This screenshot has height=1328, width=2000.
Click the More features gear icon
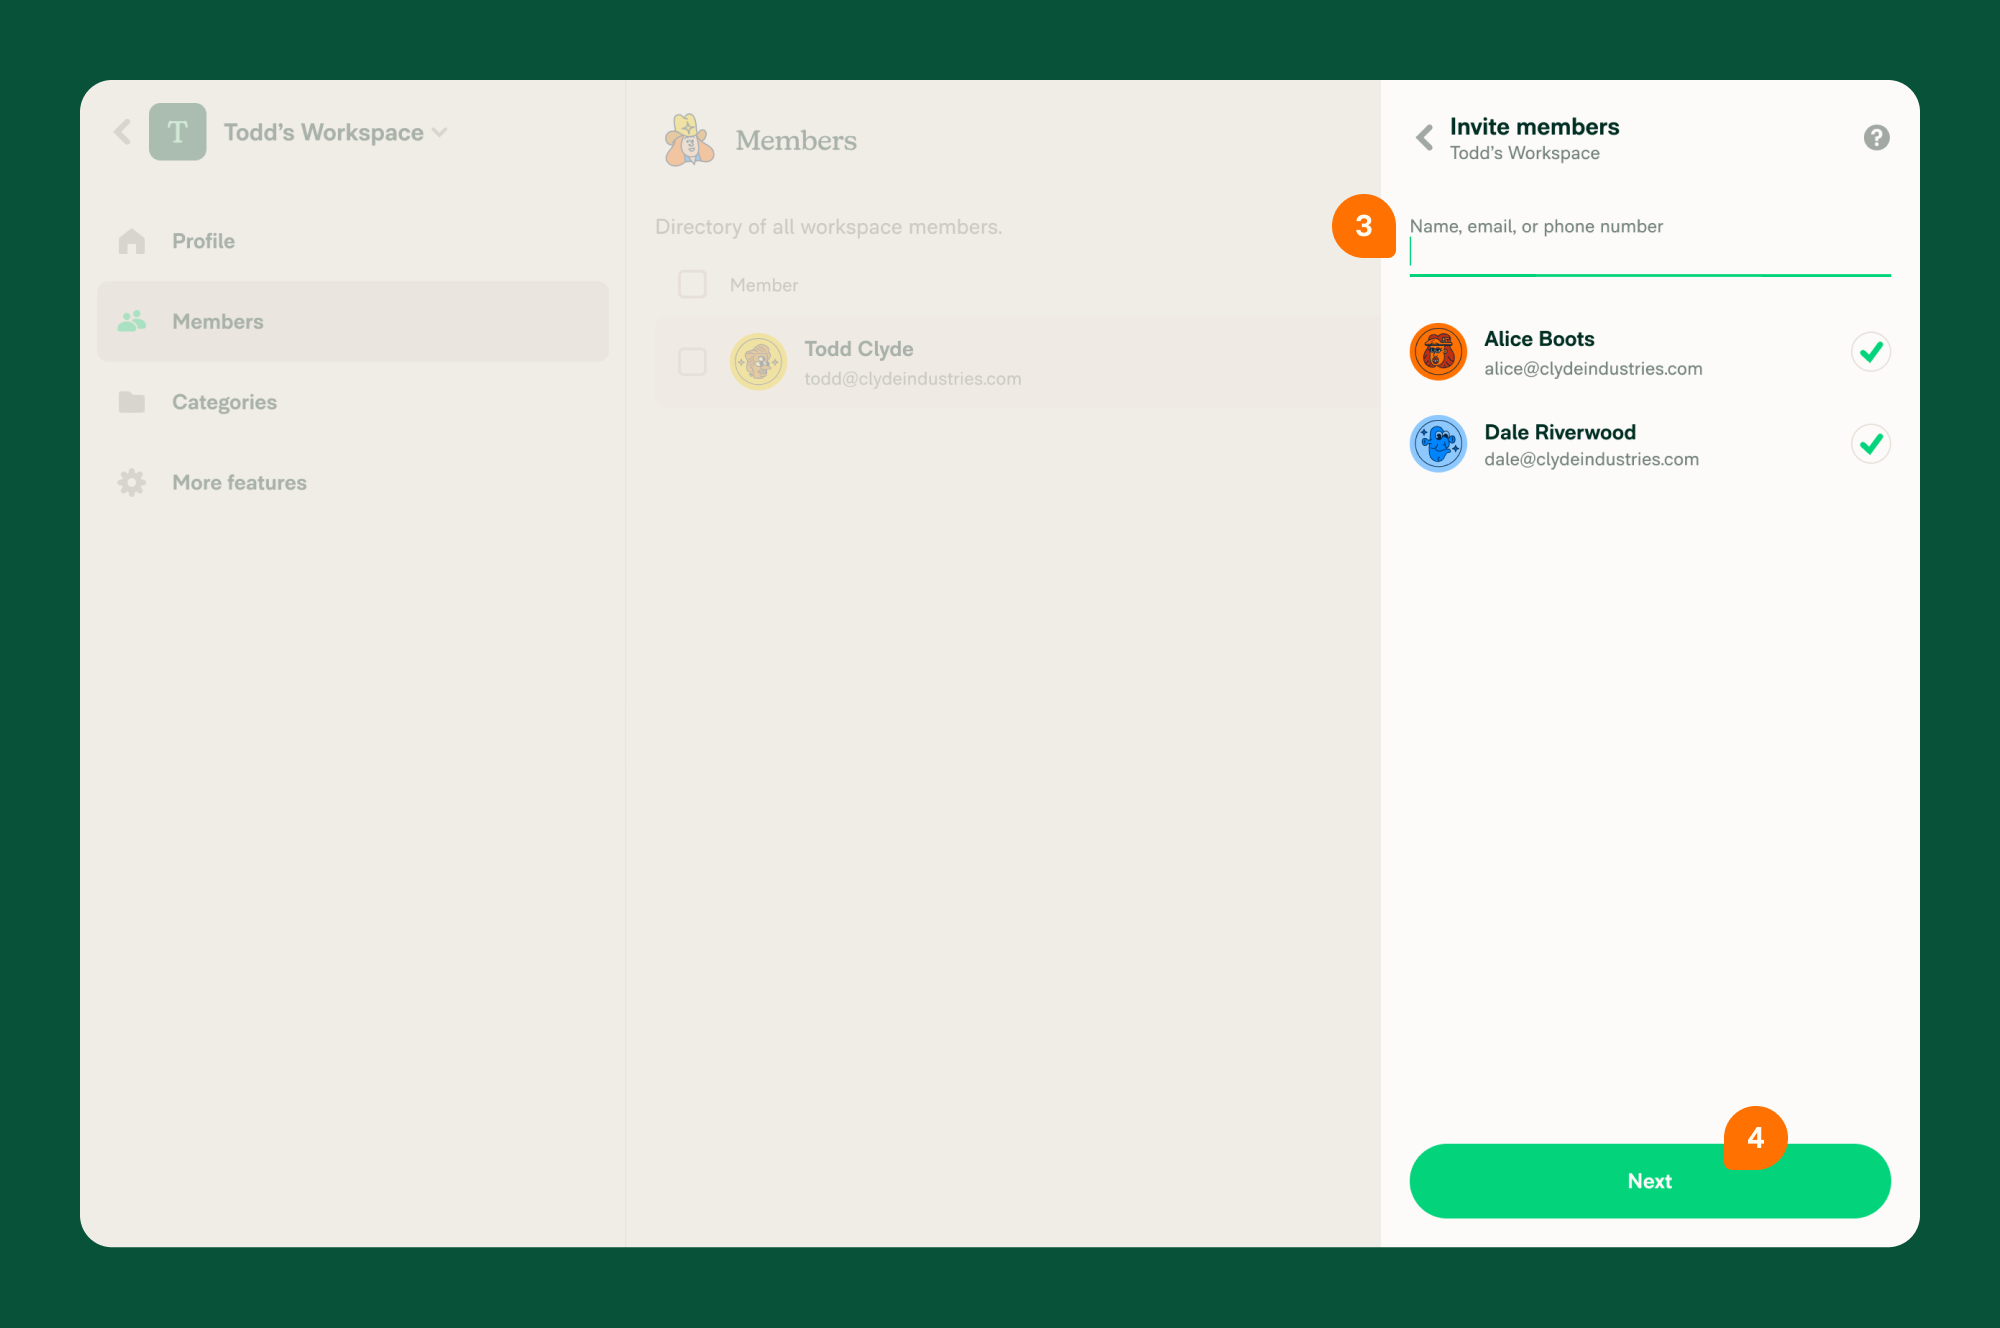[x=132, y=482]
